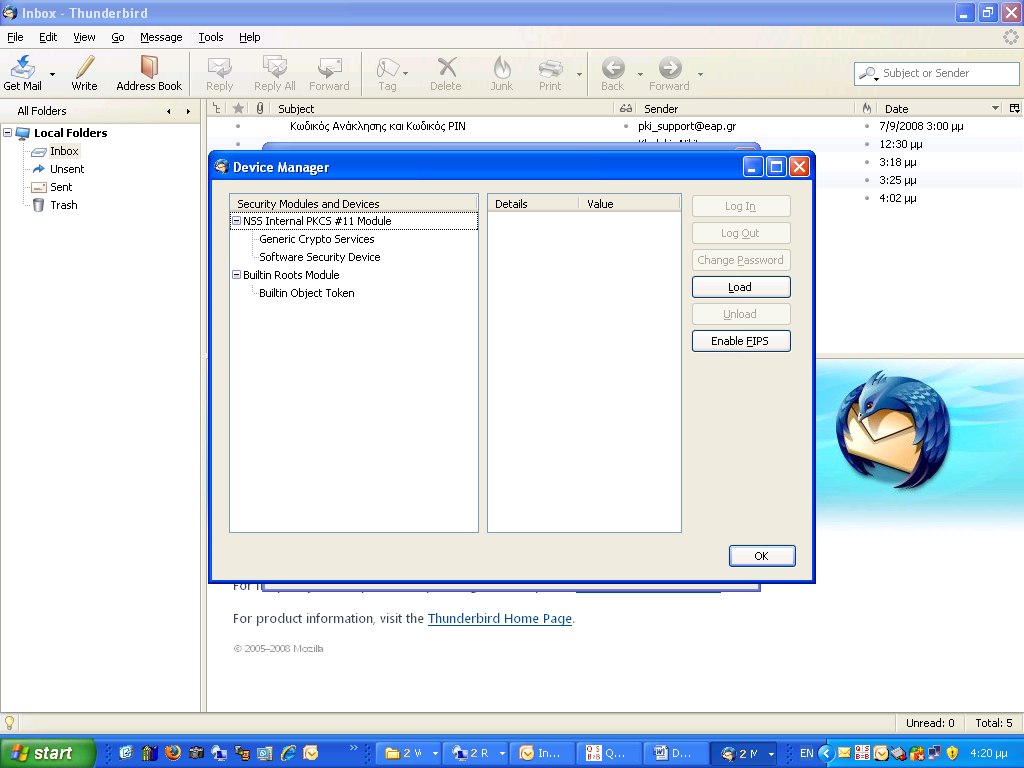
Task: Toggle junk status of the 4:02 μμ message
Action: pos(867,198)
